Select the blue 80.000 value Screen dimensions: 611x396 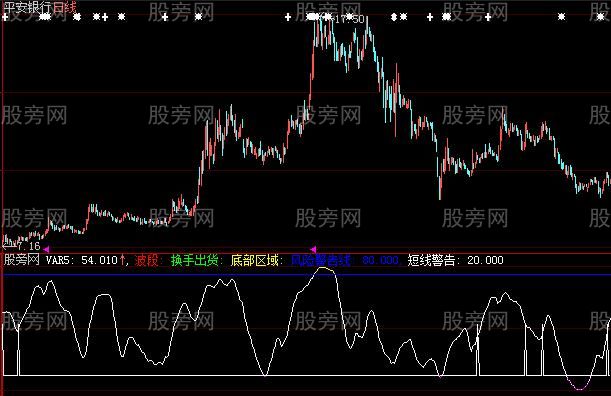(x=381, y=260)
